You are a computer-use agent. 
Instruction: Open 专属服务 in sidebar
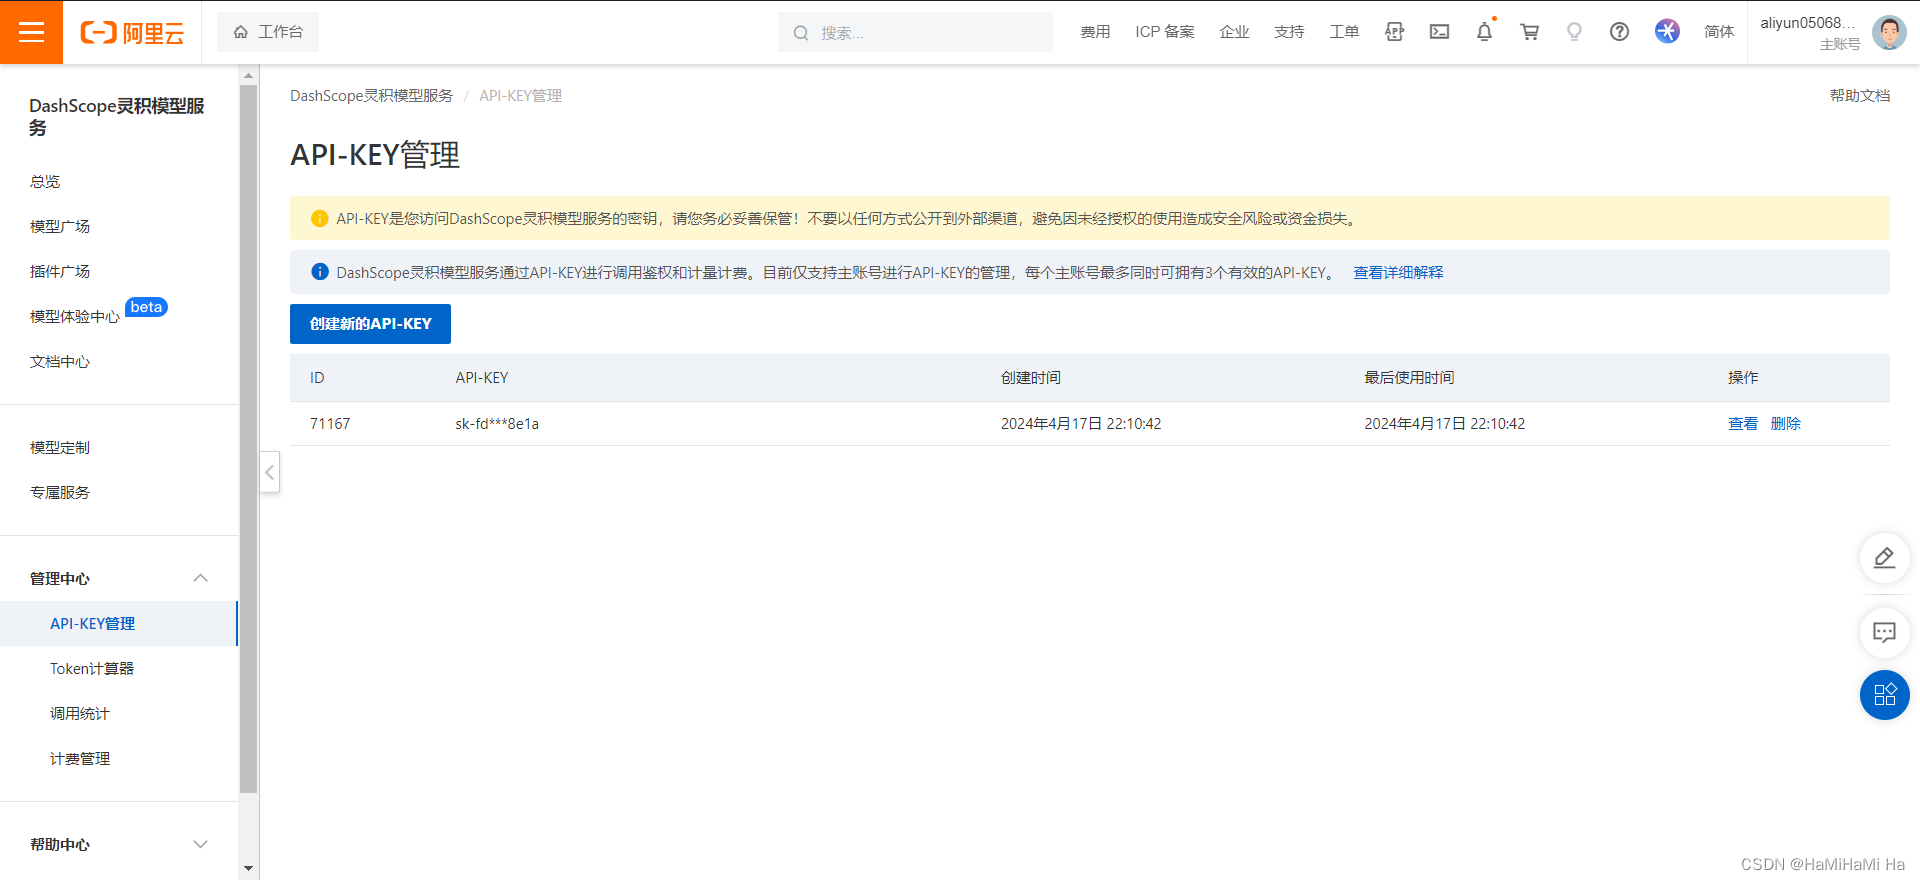coord(60,493)
